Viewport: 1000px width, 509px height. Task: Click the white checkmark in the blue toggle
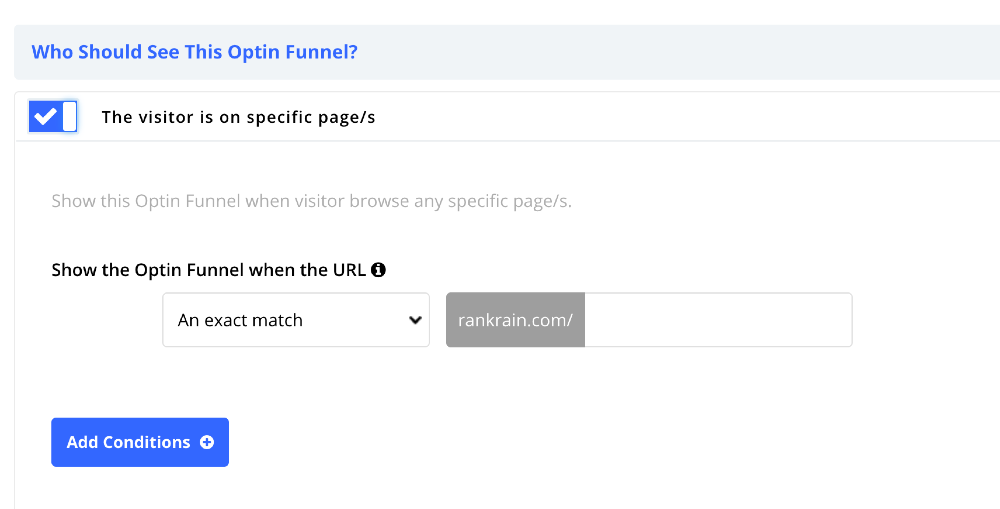tap(44, 116)
